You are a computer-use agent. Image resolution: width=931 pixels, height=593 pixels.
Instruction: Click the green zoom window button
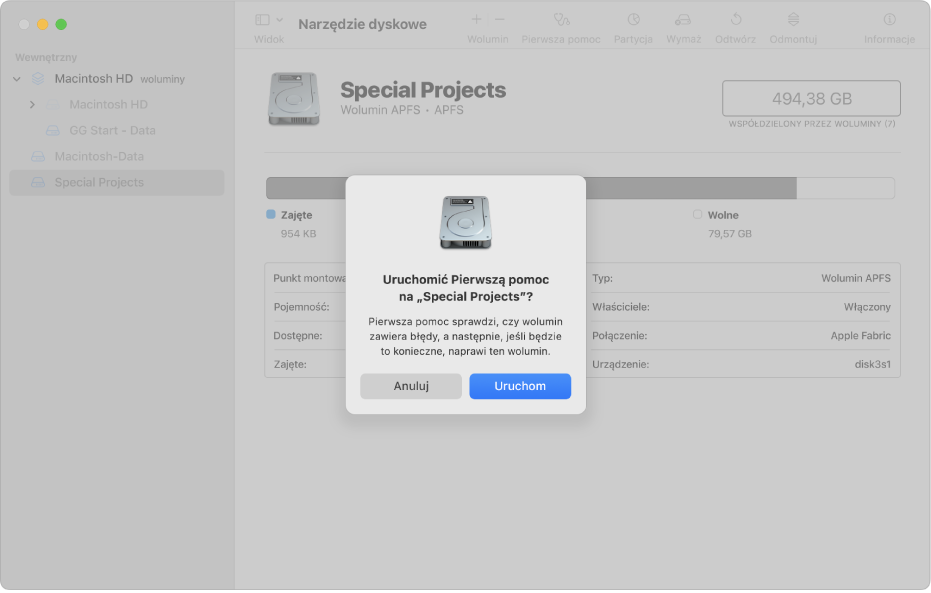click(x=61, y=24)
